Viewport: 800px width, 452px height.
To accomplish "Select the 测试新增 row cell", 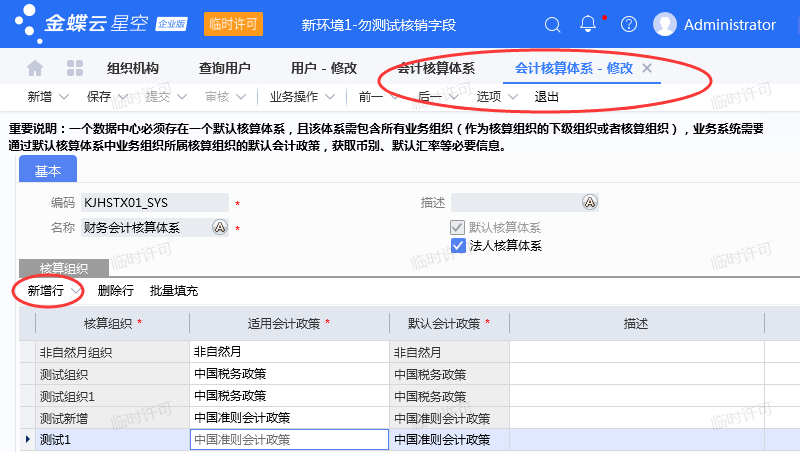I will tap(113, 418).
